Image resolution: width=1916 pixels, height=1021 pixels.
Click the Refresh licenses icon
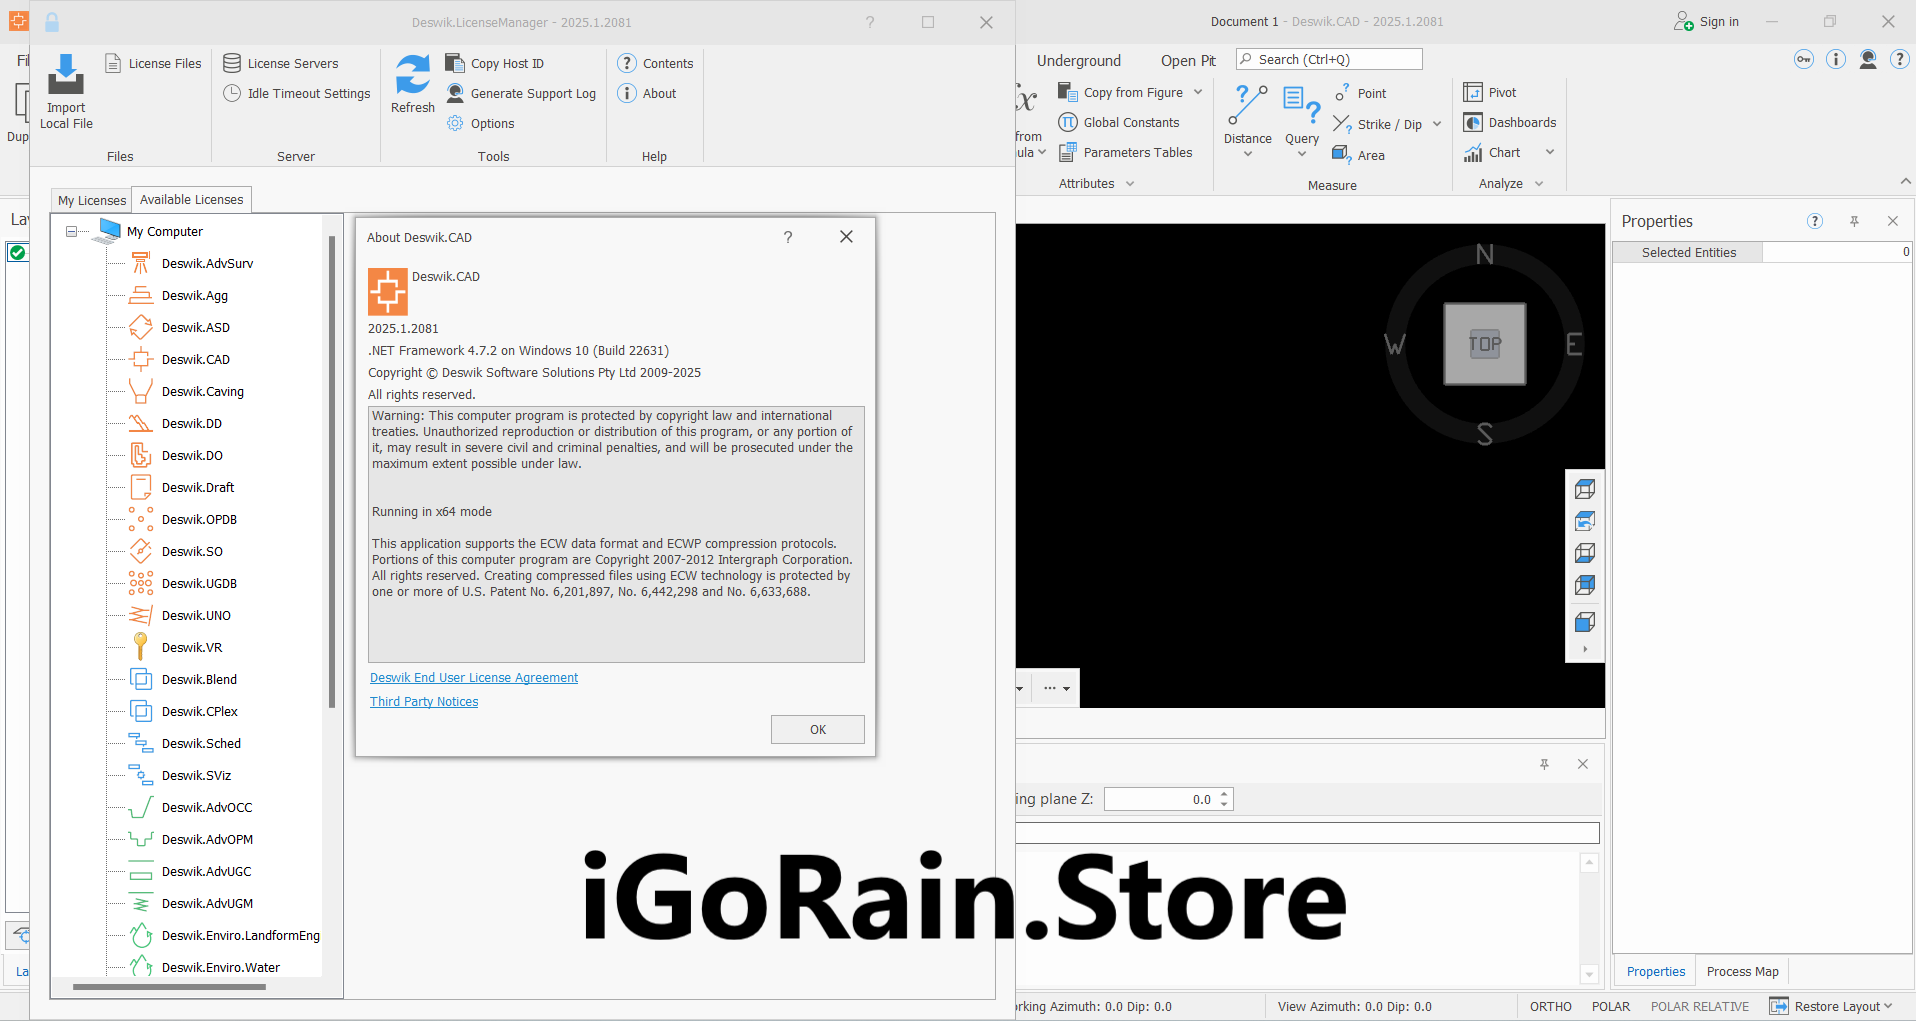412,75
